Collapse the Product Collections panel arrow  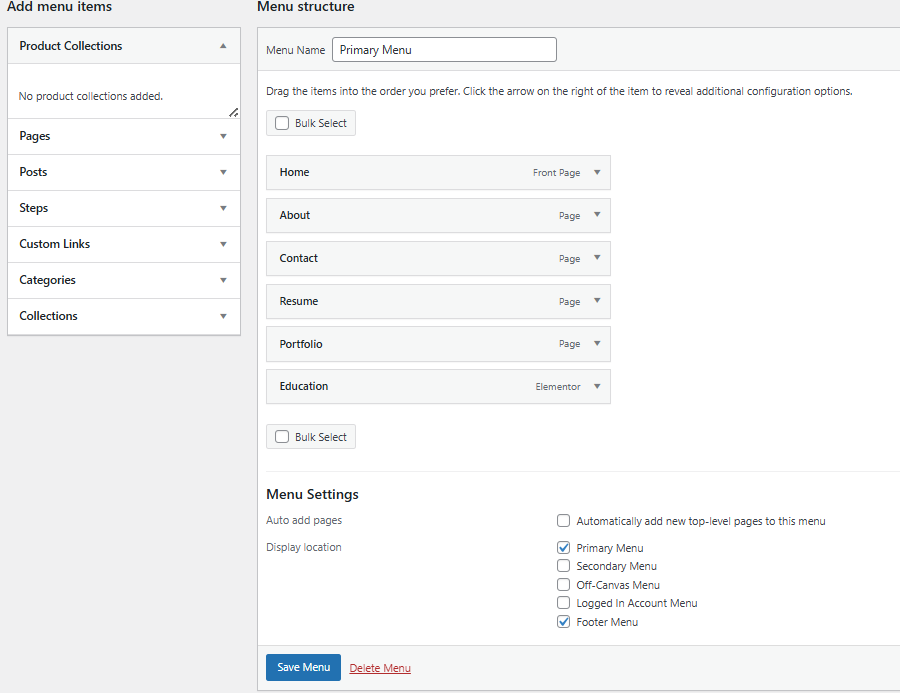point(223,46)
